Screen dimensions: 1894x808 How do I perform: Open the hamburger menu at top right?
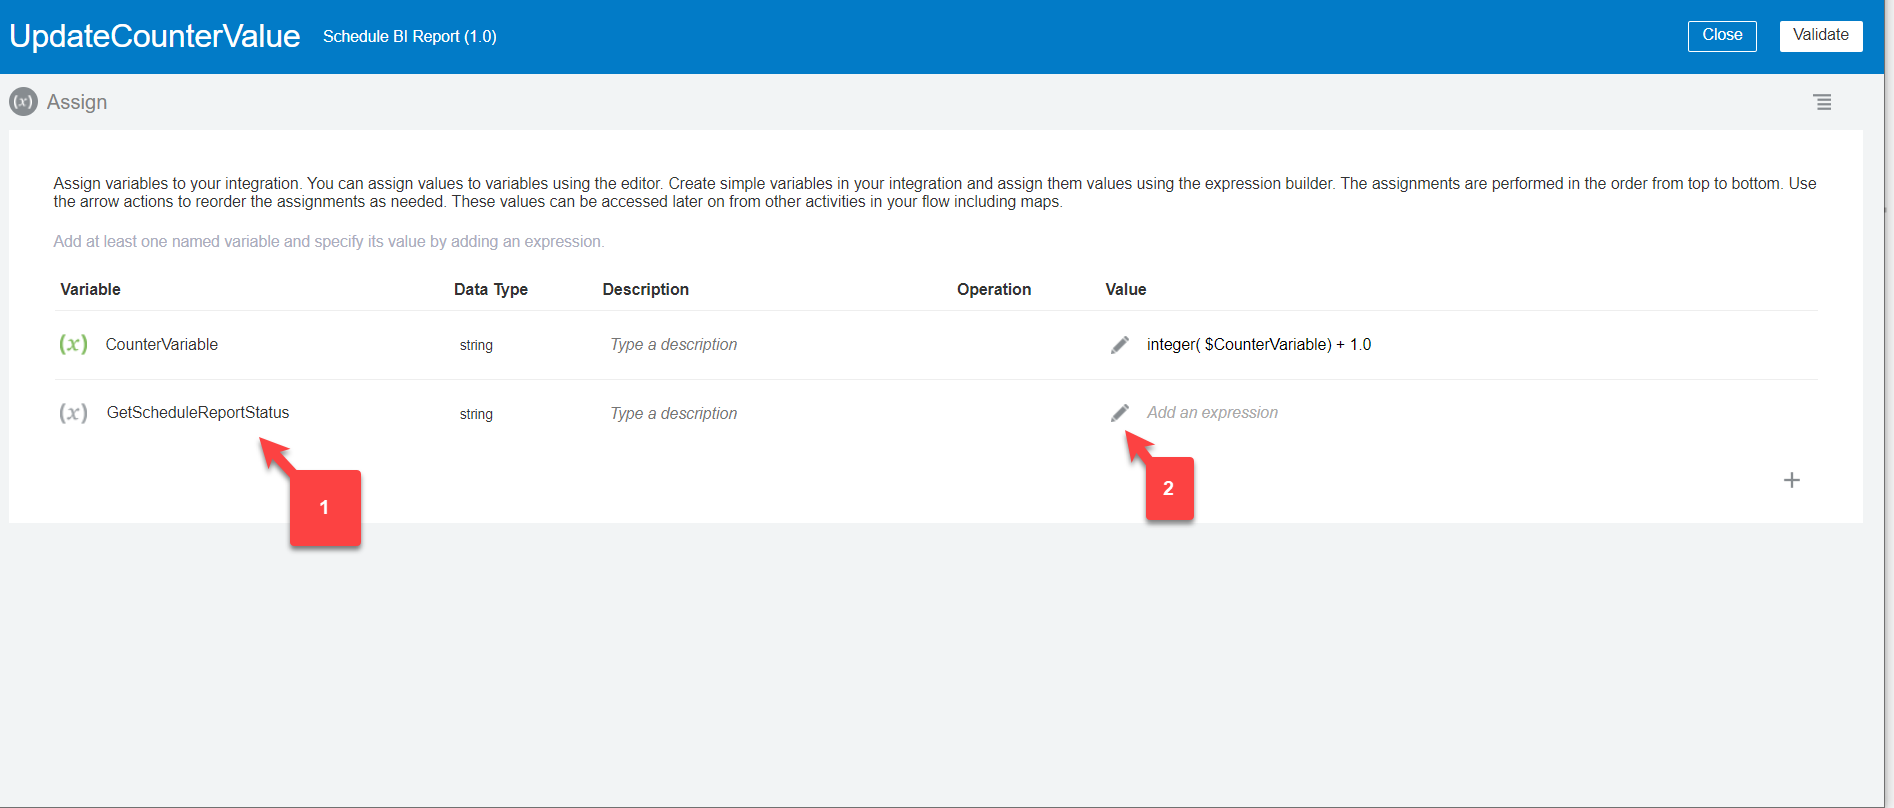1822,102
